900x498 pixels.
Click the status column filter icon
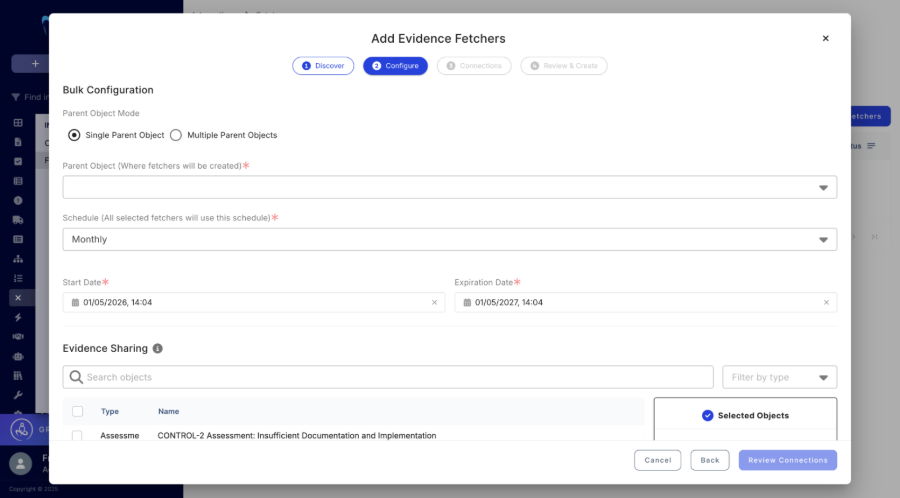(871, 146)
